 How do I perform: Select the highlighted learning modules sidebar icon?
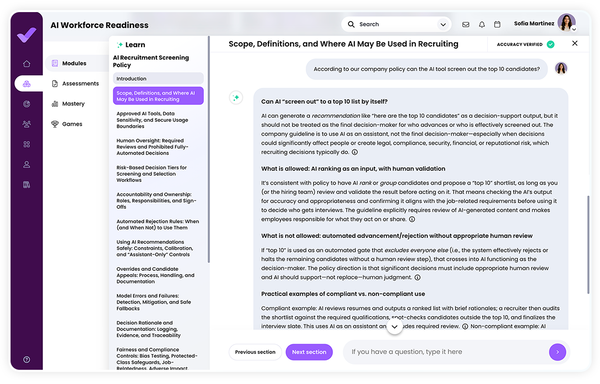pos(26,83)
